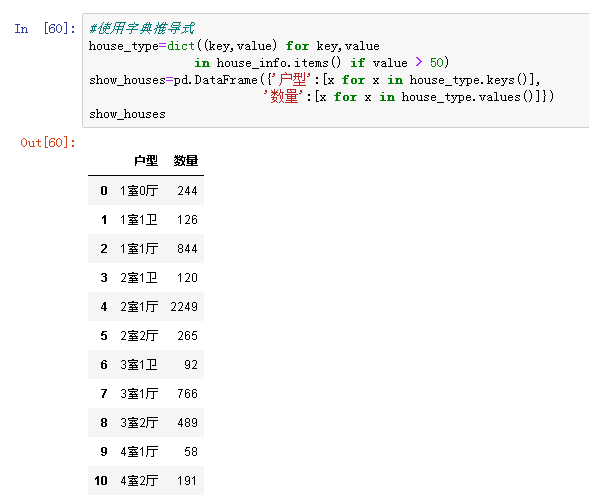This screenshot has width=589, height=498.
Task: Click row index 7 label
Action: [x=104, y=394]
